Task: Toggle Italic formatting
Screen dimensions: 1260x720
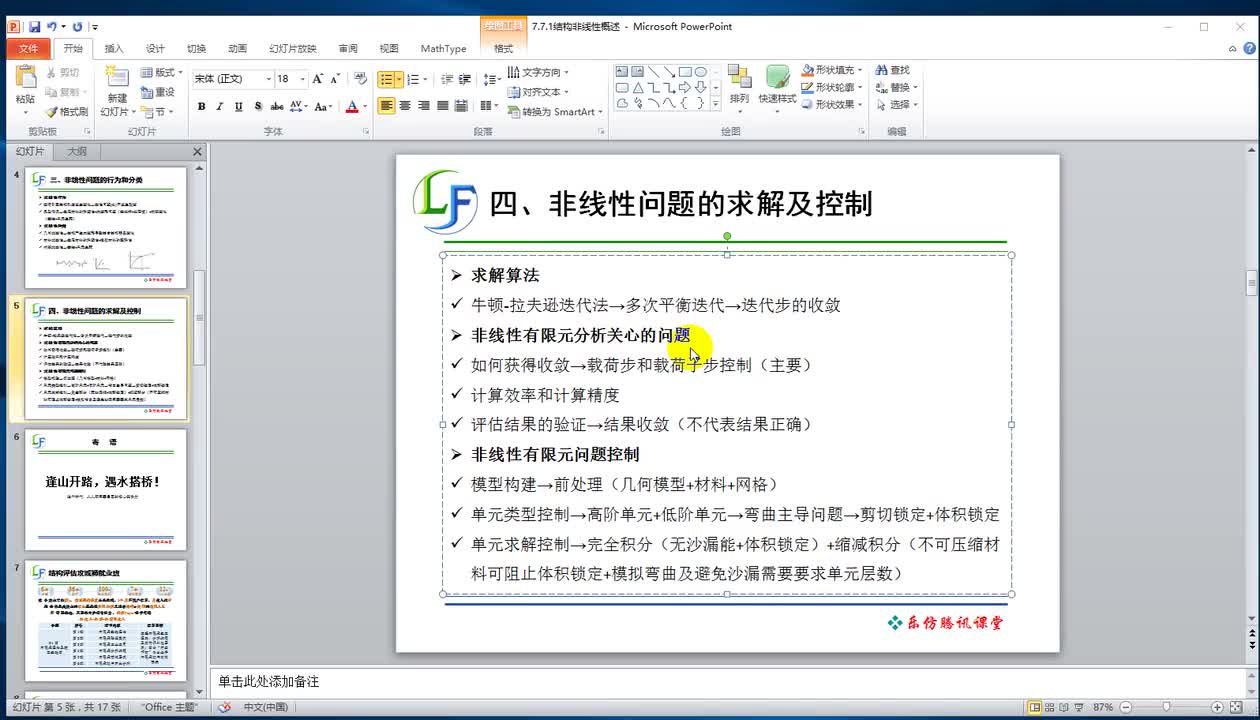Action: [219, 106]
